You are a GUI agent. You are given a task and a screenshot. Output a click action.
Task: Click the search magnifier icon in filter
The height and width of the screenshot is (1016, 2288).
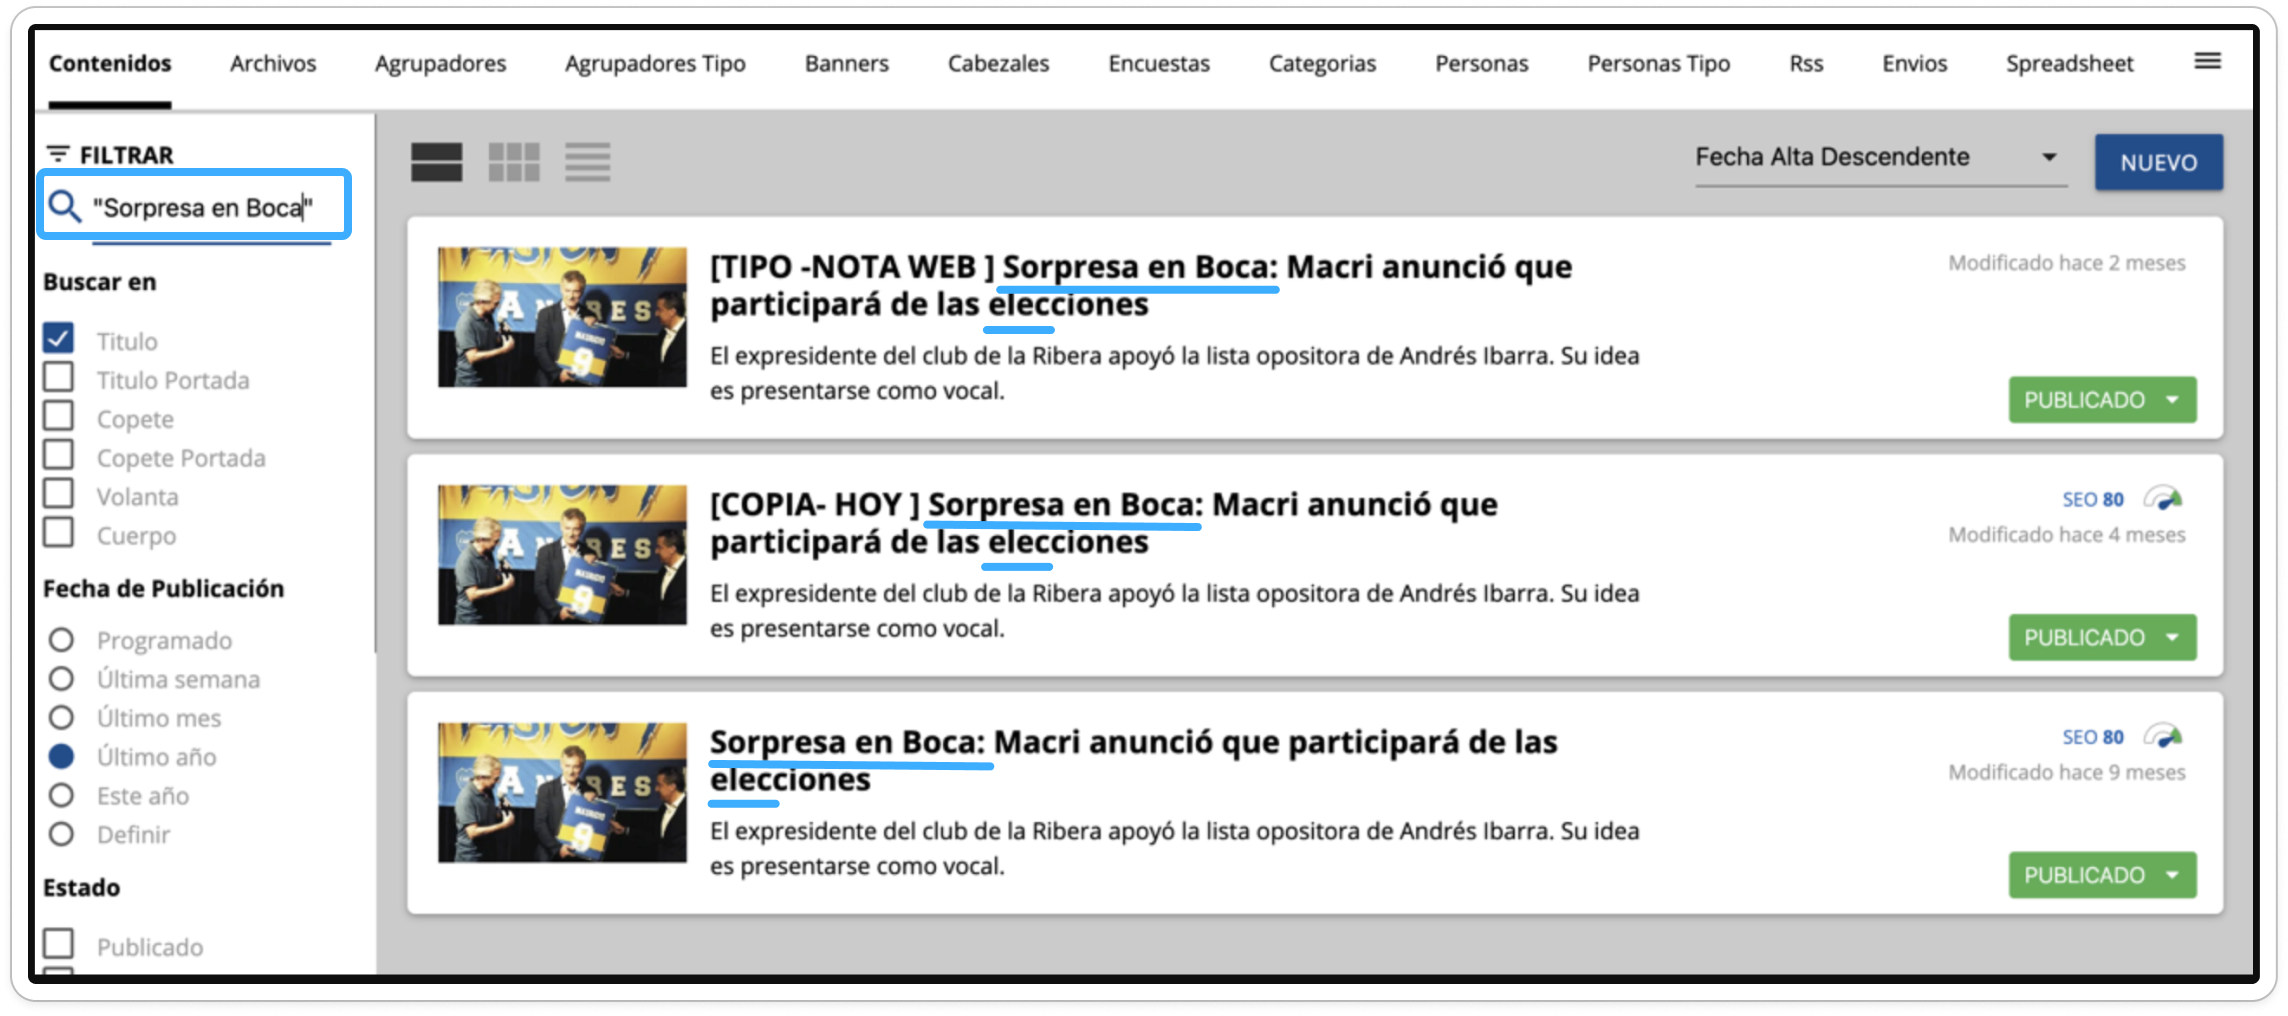[x=65, y=207]
